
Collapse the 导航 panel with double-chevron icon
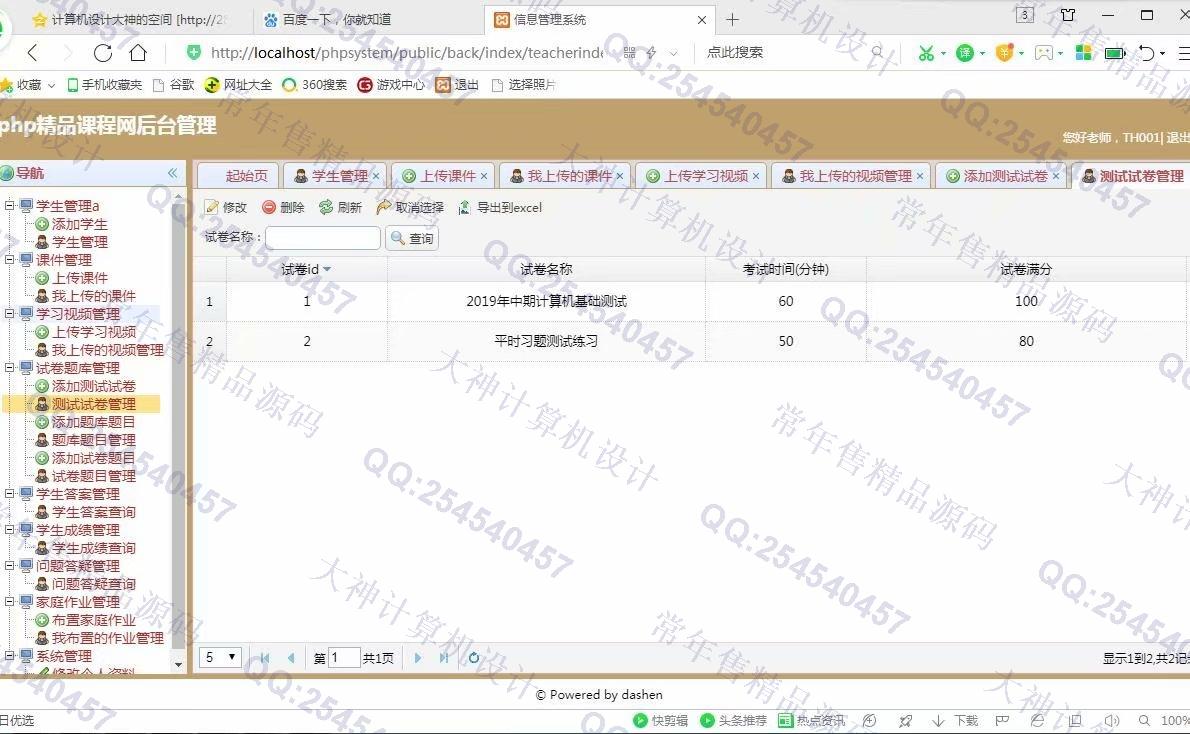(x=172, y=173)
